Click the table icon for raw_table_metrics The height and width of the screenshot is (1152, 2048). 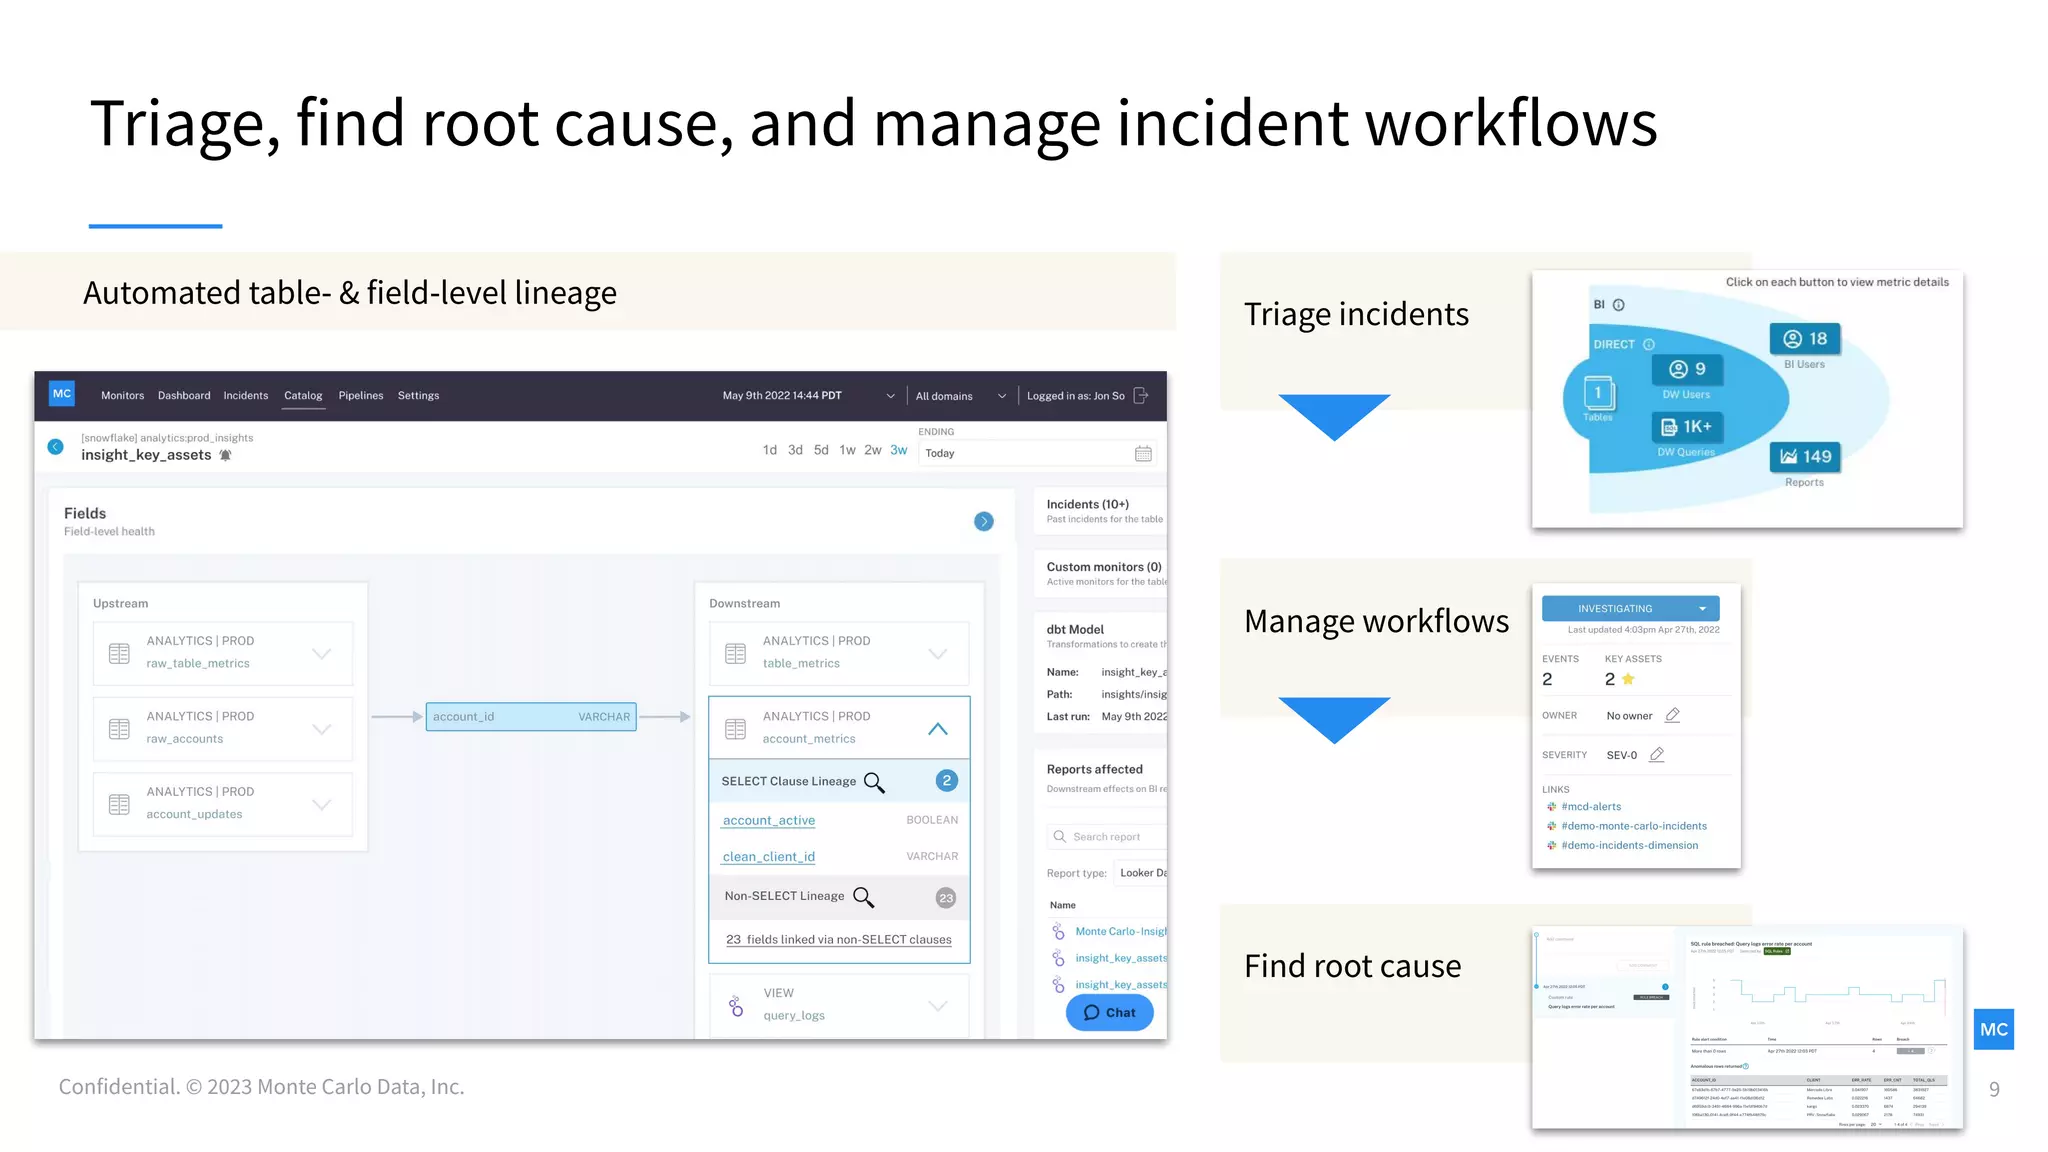119,653
